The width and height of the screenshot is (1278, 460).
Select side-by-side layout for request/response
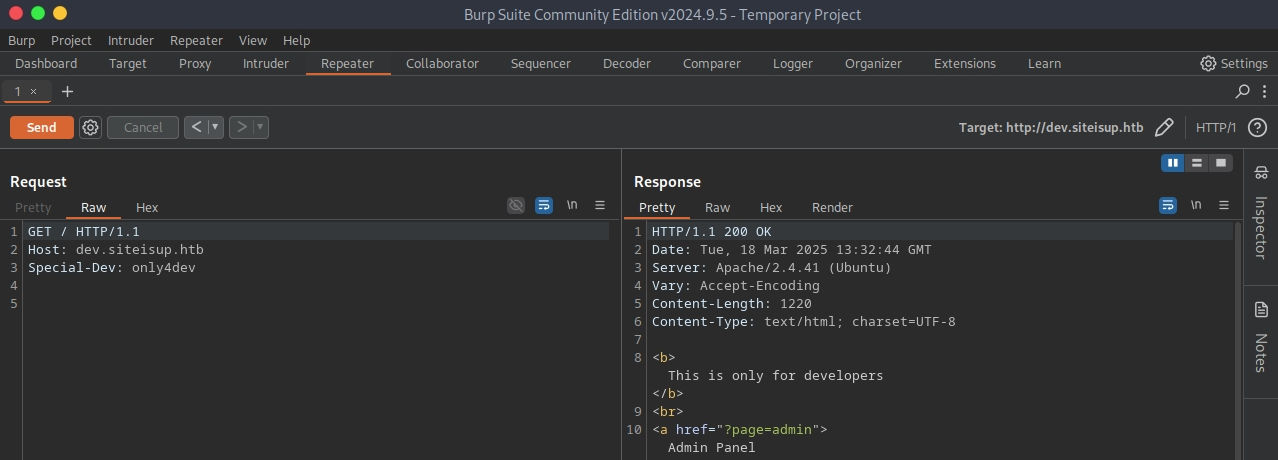point(1173,162)
